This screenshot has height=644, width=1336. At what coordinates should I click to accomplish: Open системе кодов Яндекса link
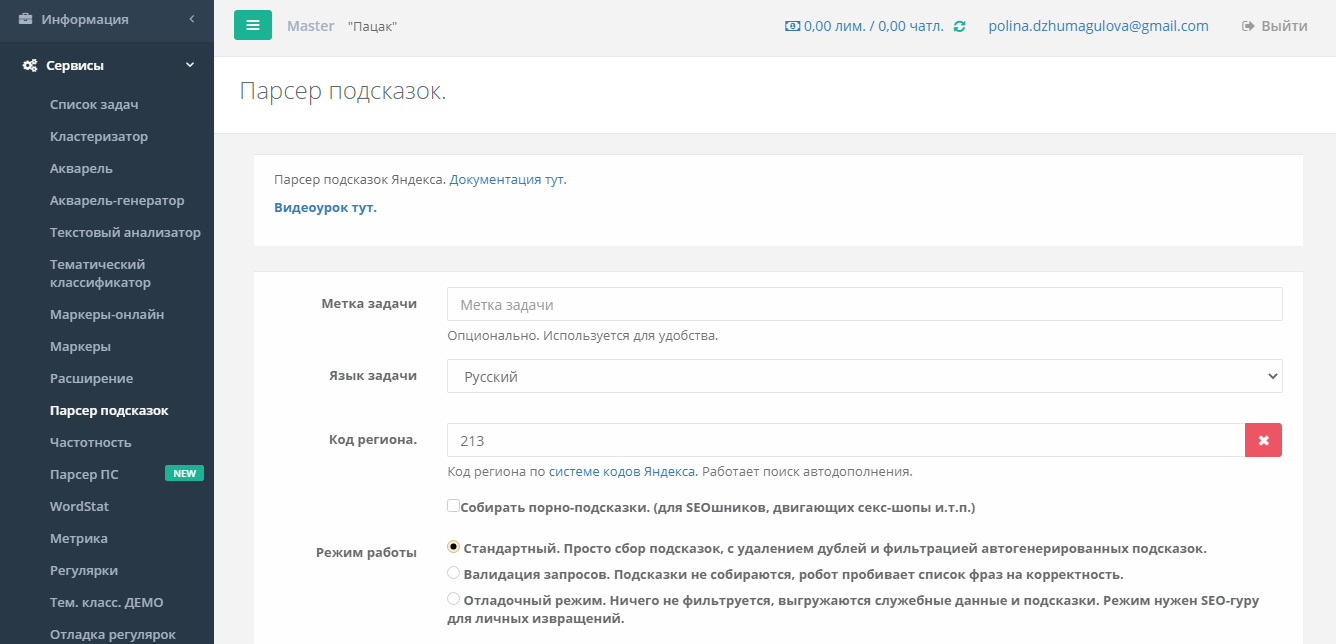pyautogui.click(x=623, y=472)
